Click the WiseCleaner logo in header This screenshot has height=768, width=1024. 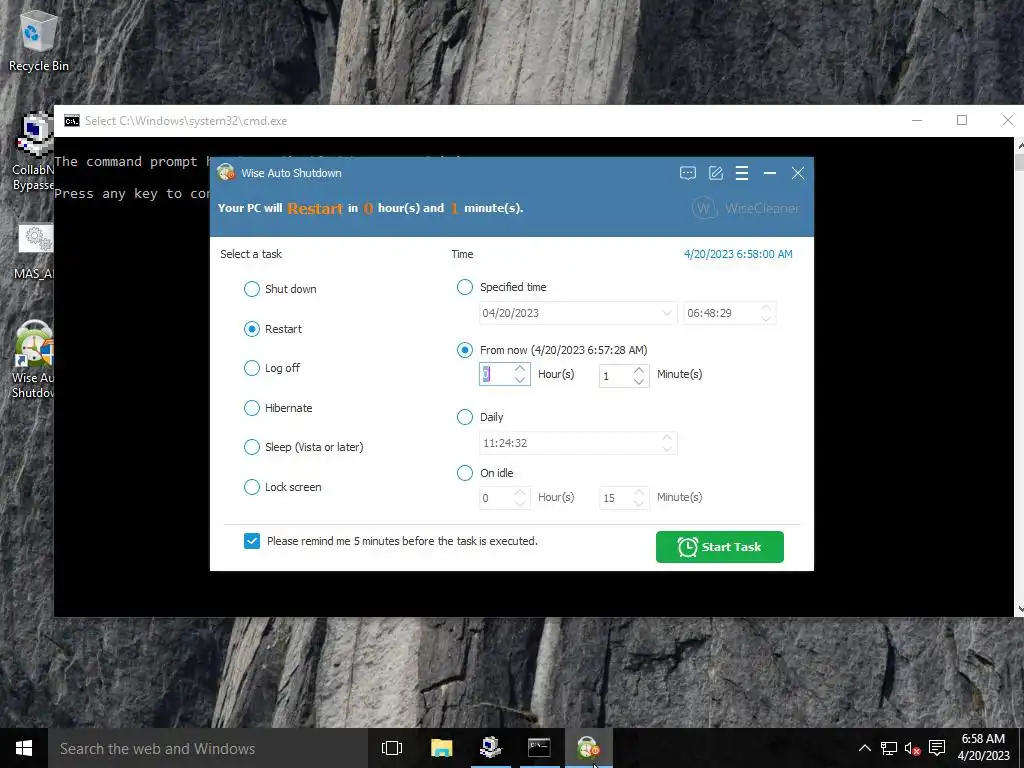tap(745, 209)
